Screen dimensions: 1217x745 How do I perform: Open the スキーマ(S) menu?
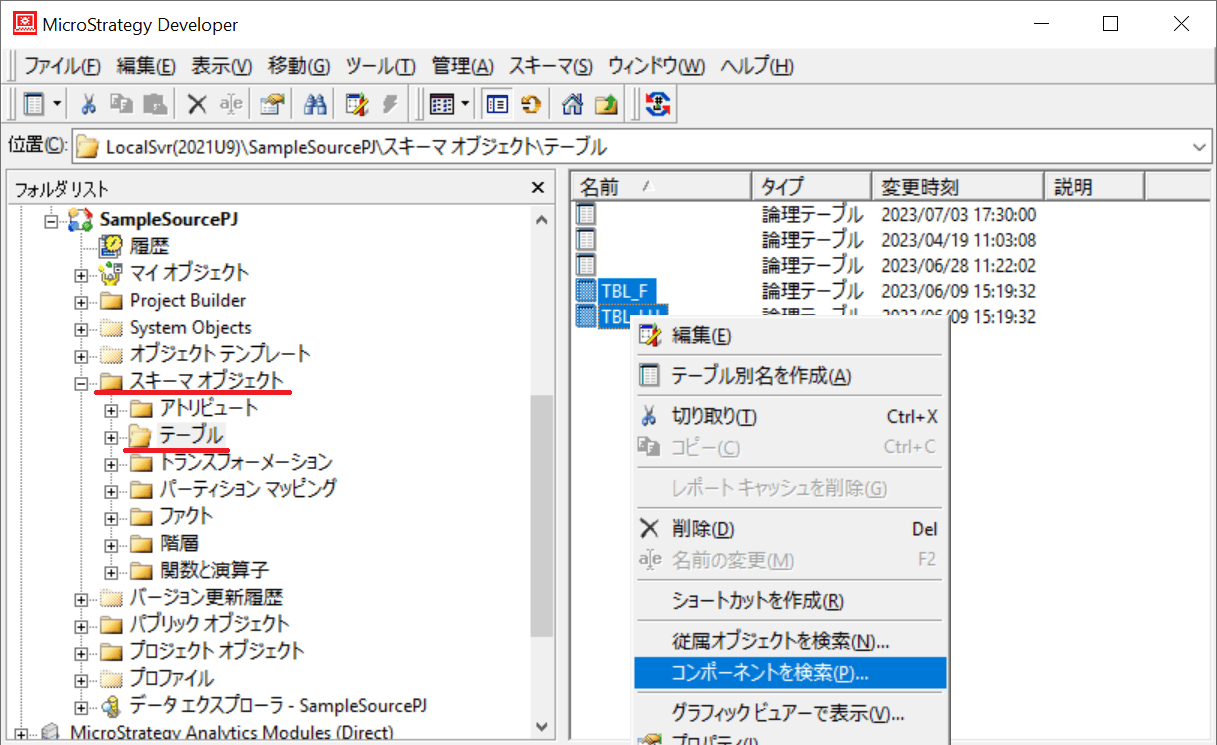550,67
